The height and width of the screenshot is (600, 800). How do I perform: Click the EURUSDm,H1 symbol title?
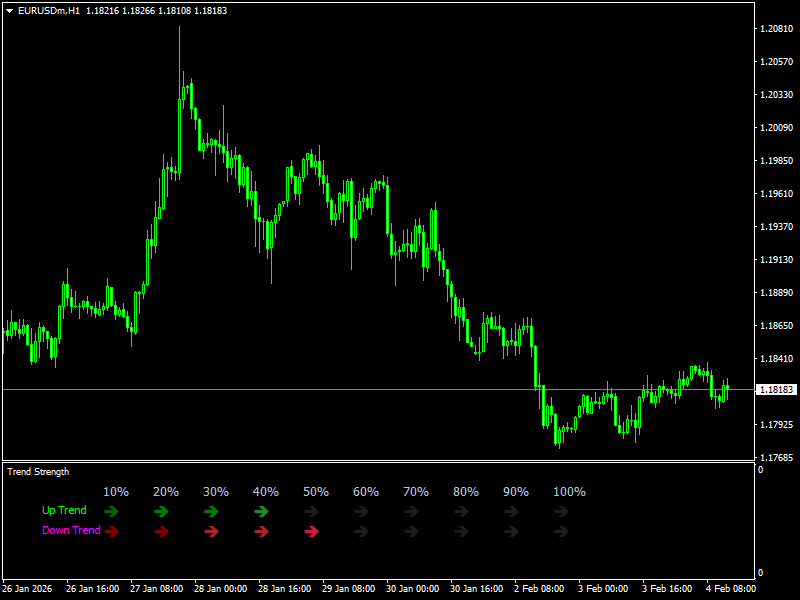coord(49,11)
